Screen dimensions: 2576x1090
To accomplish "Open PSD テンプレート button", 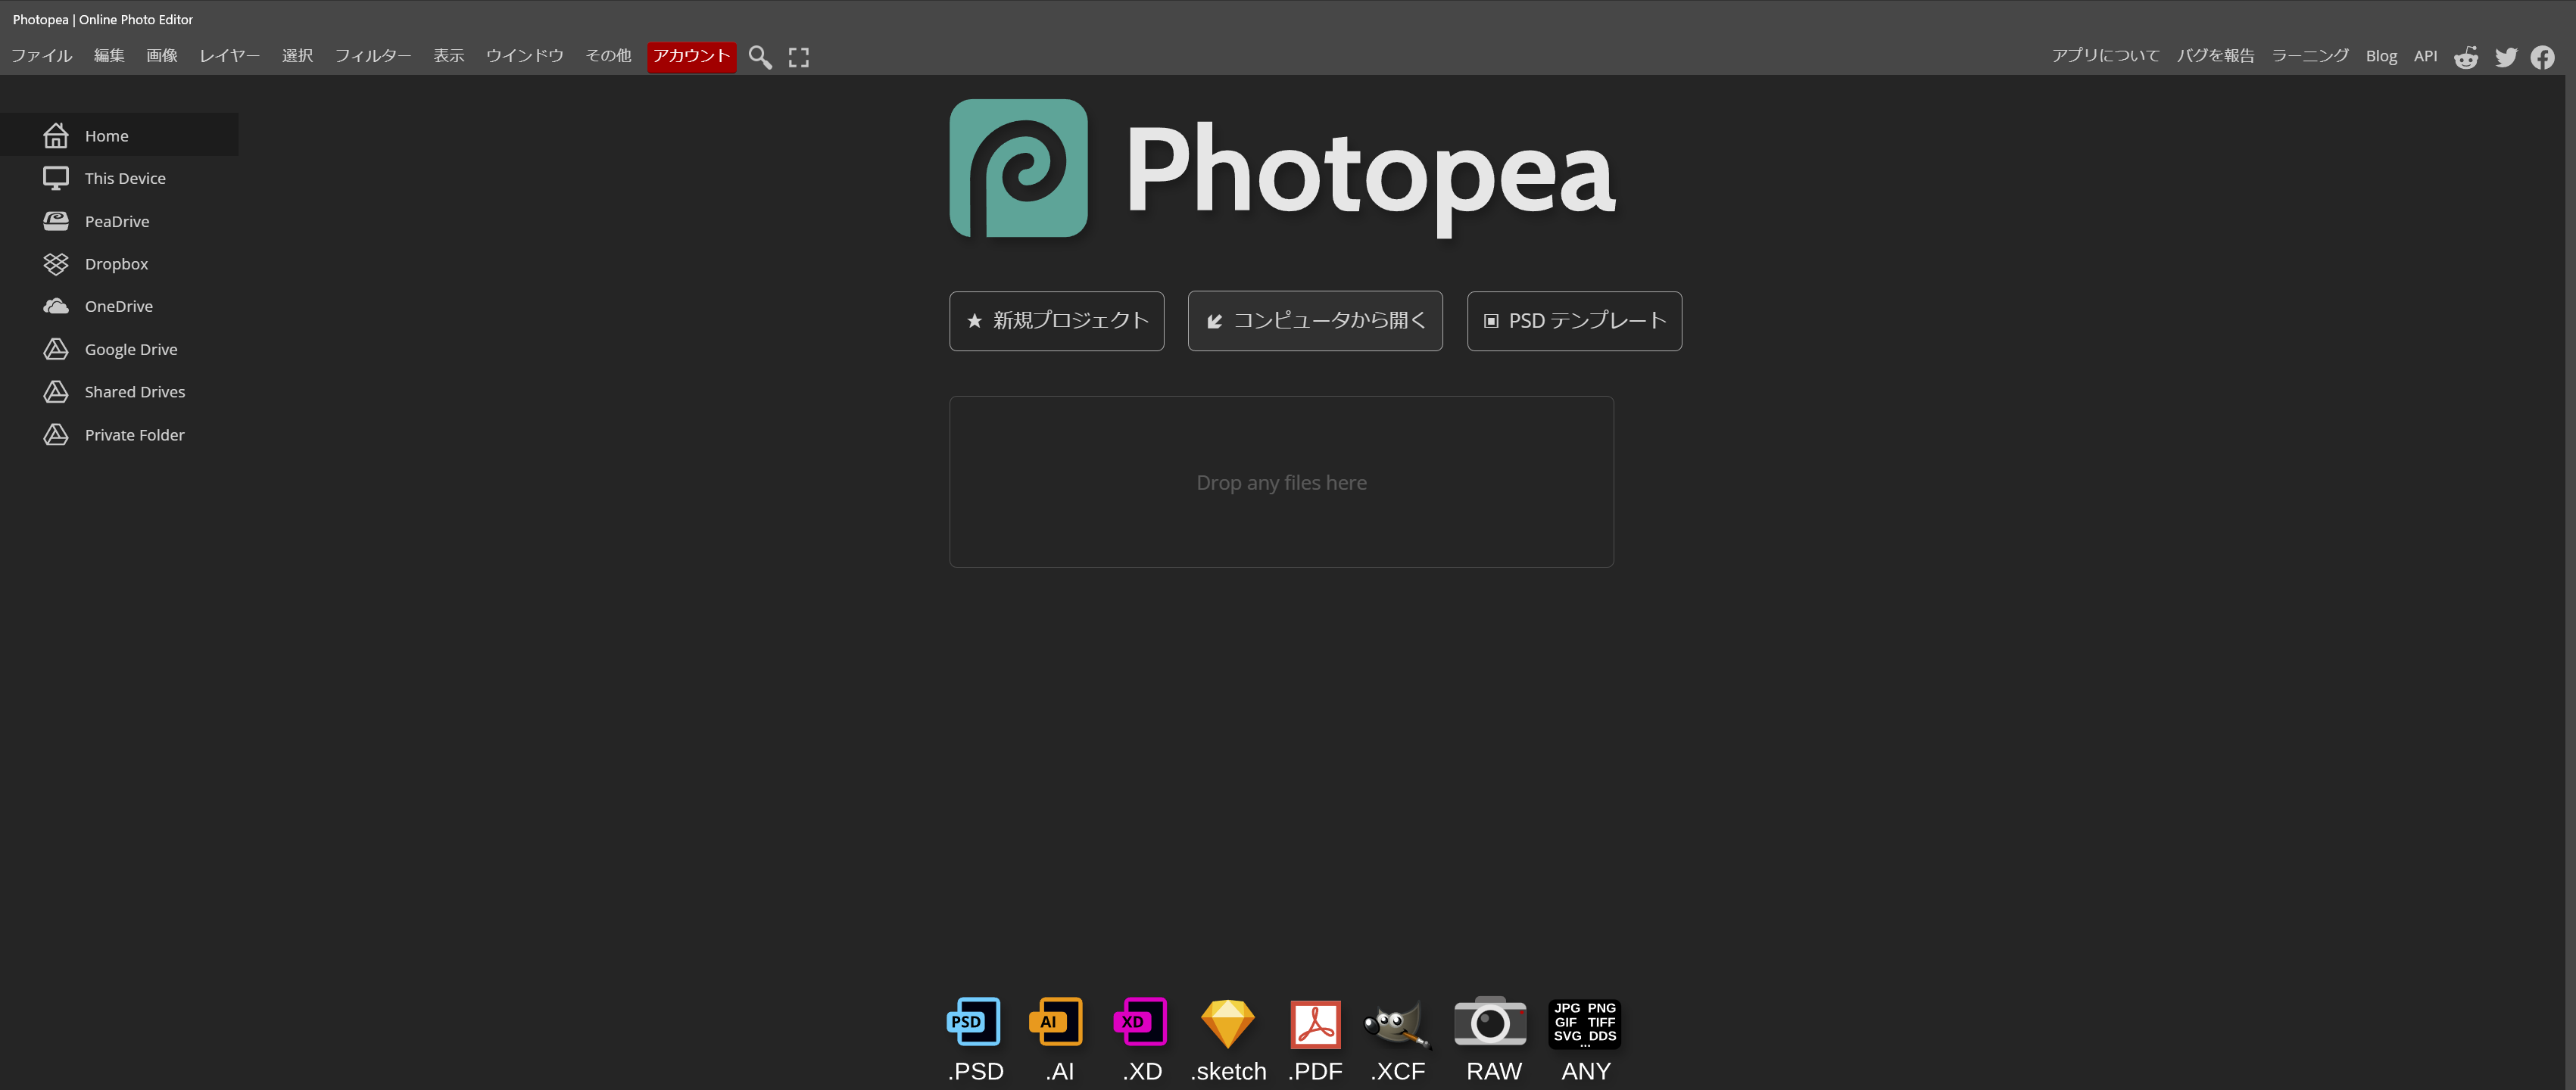I will coord(1573,321).
